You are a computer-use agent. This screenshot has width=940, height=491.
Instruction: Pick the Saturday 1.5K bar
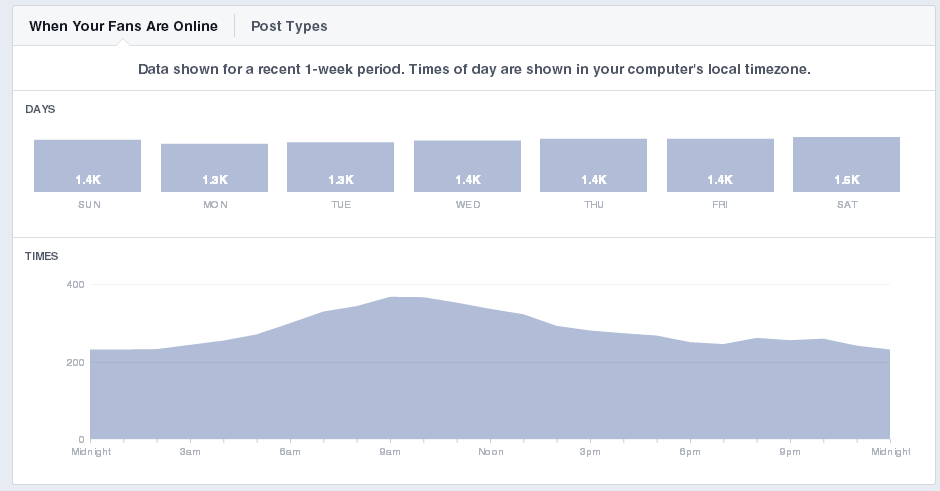click(847, 164)
